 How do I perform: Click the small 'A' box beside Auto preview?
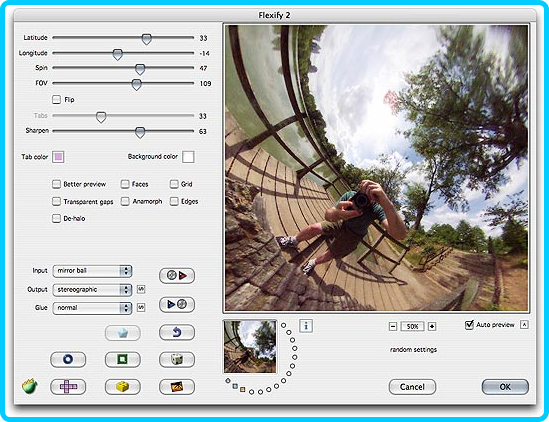pos(524,325)
